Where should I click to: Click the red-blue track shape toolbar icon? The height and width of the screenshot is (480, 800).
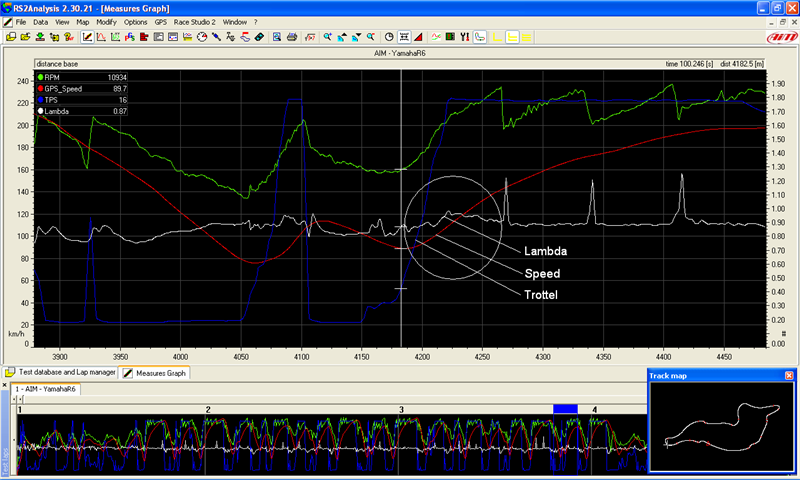click(245, 37)
